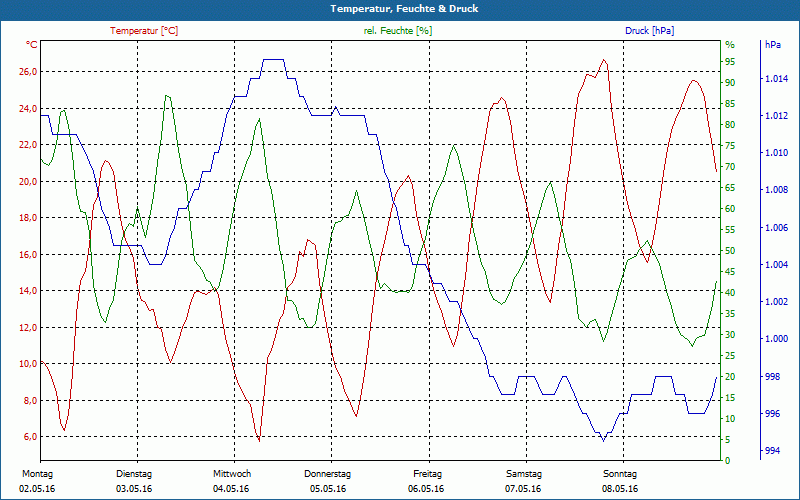Click the '95' humidity axis value

click(730, 62)
